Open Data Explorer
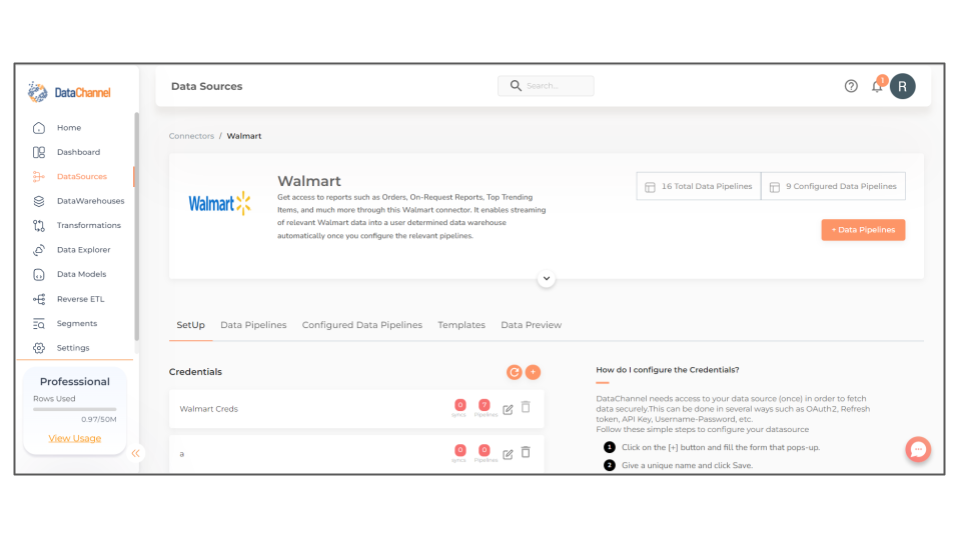 [83, 250]
